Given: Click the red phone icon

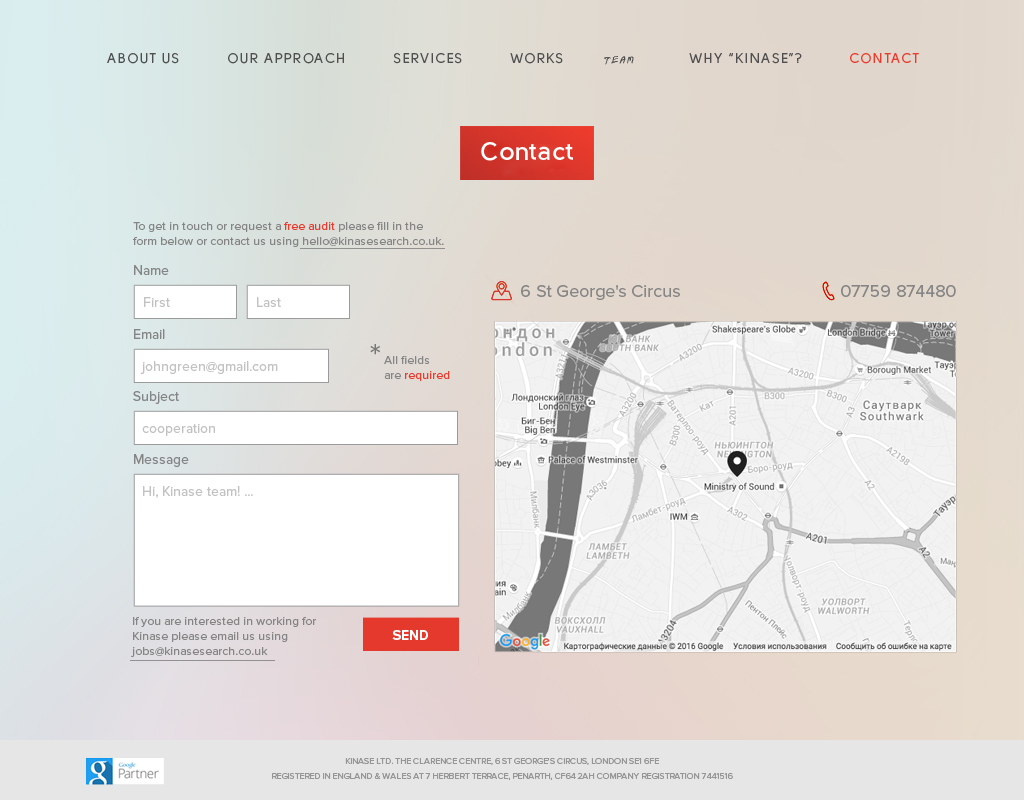Looking at the screenshot, I should click(827, 291).
